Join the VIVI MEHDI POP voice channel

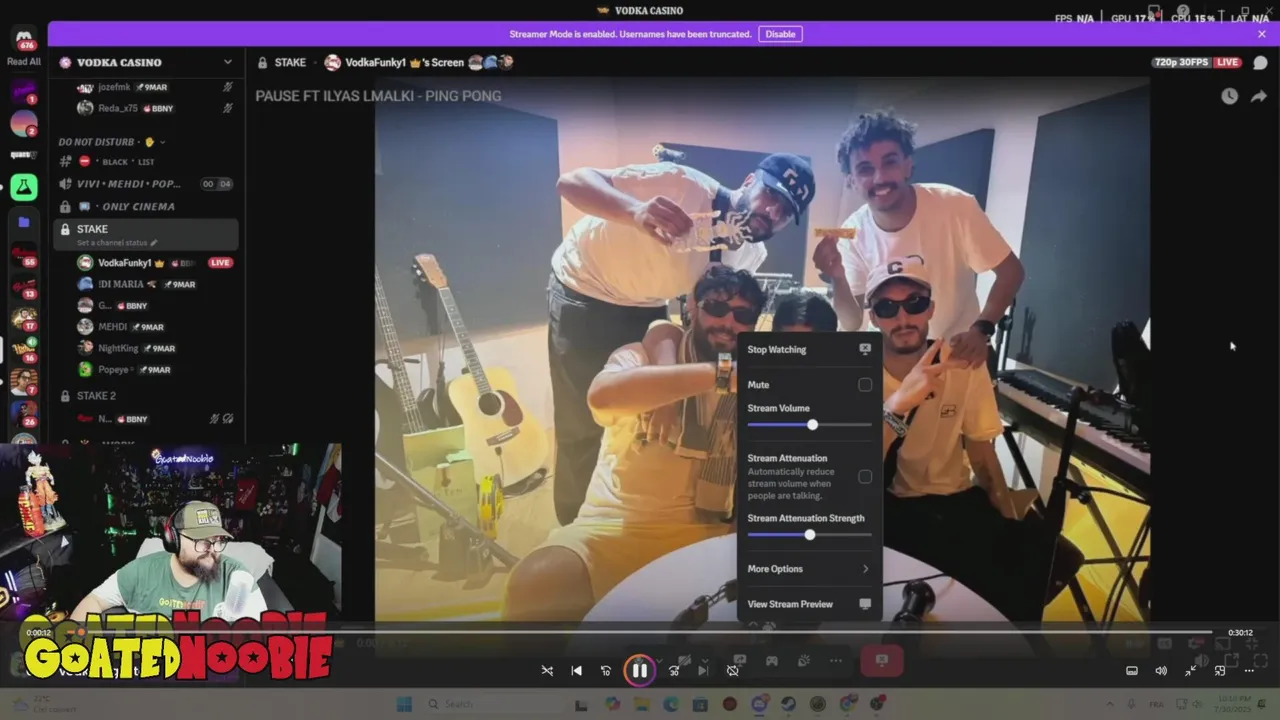tap(147, 184)
